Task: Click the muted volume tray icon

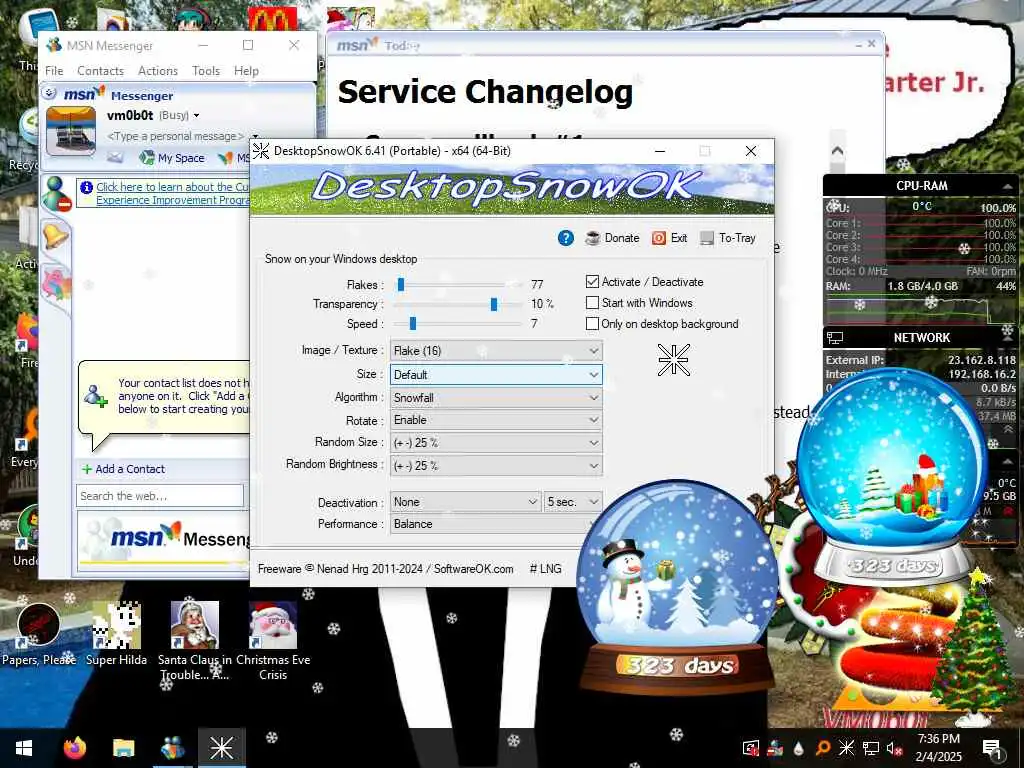Action: [x=893, y=748]
